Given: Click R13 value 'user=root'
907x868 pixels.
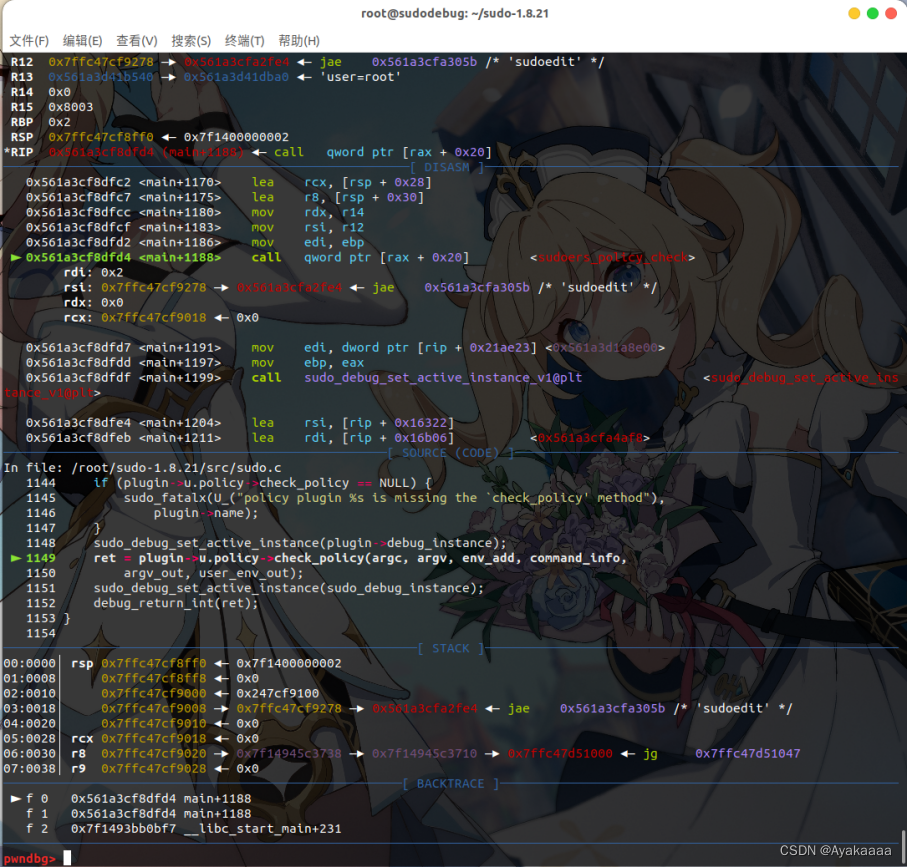Looking at the screenshot, I should pyautogui.click(x=360, y=77).
